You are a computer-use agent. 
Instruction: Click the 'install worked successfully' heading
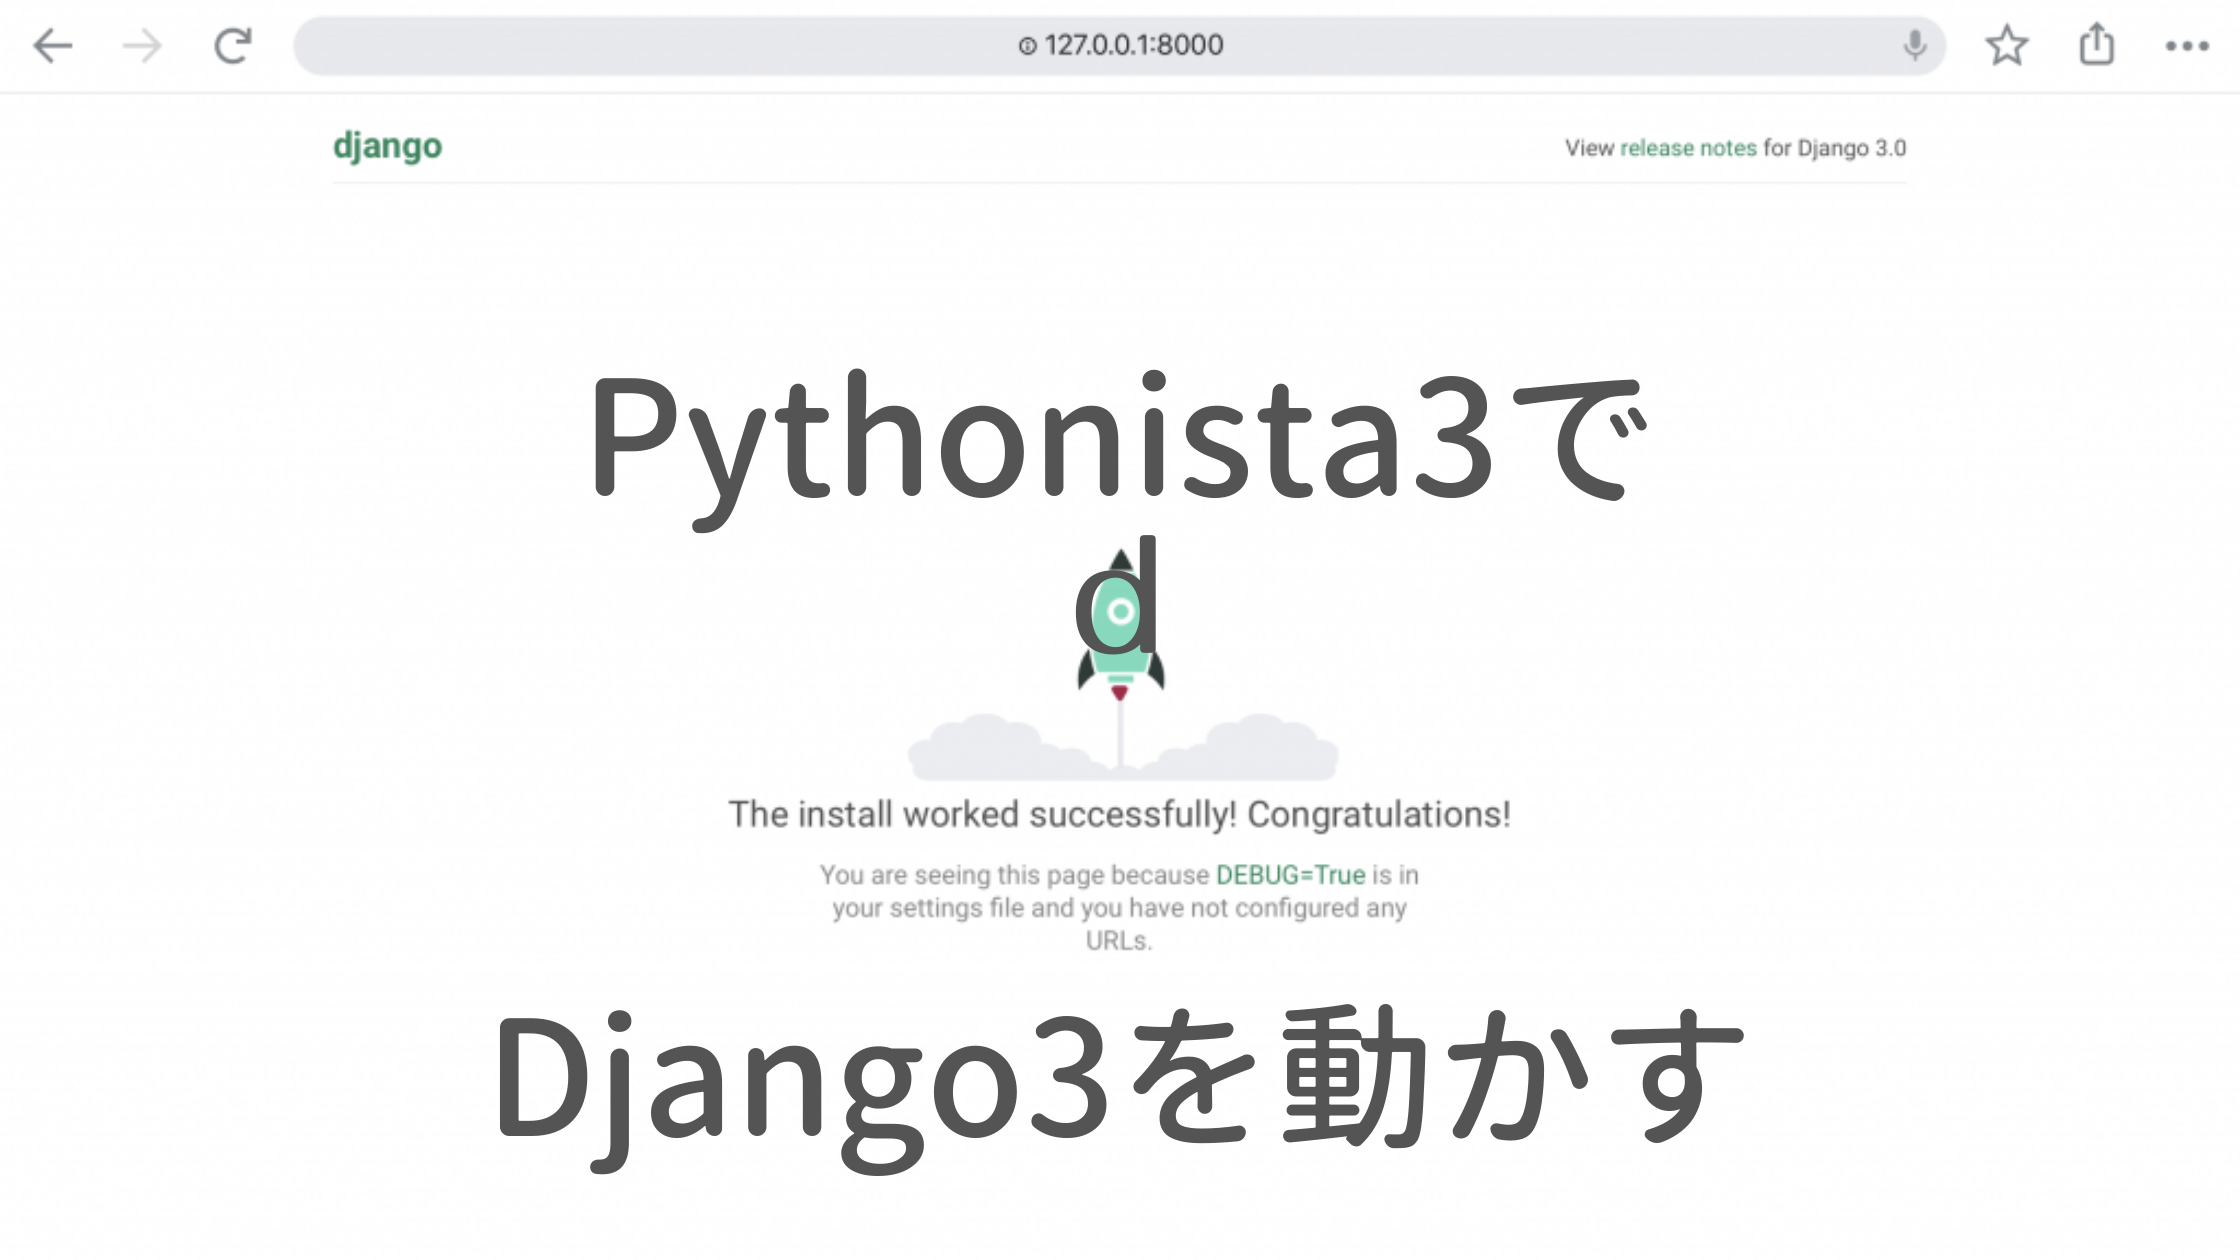tap(1119, 815)
